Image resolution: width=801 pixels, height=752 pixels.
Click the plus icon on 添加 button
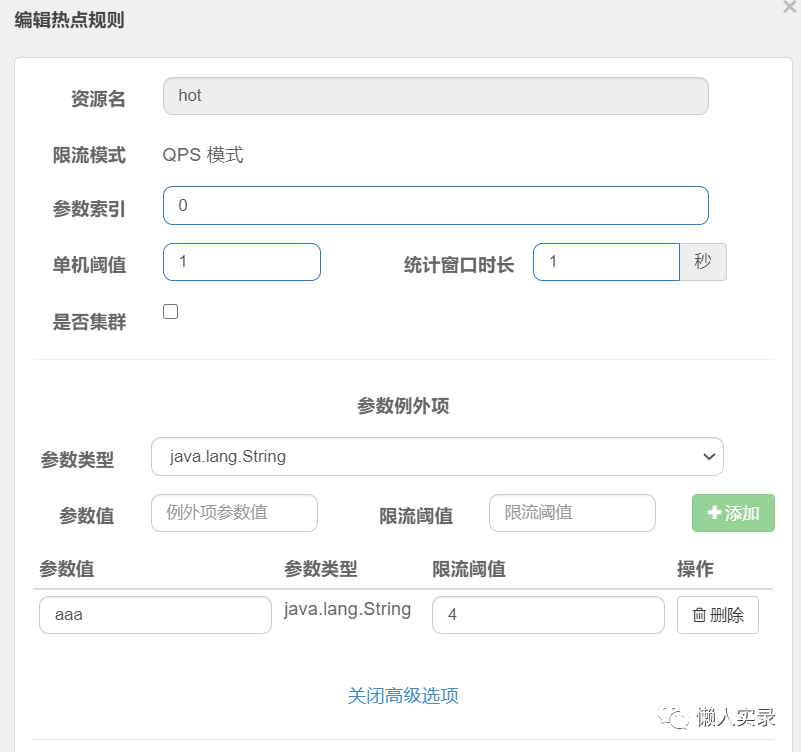pos(714,512)
